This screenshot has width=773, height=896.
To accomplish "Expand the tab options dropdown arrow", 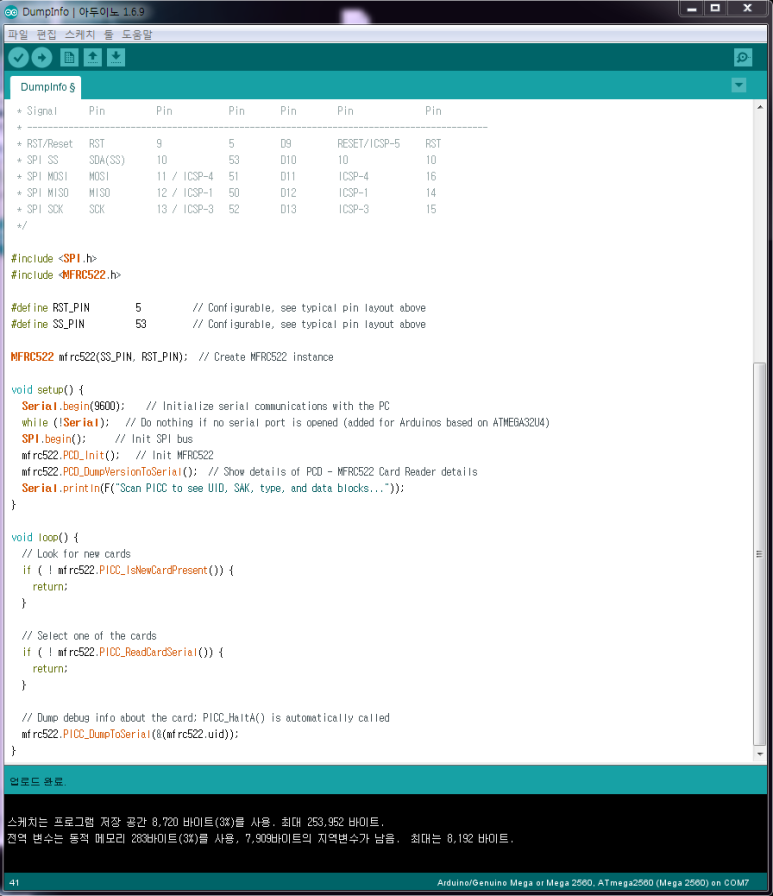I will (x=739, y=85).
